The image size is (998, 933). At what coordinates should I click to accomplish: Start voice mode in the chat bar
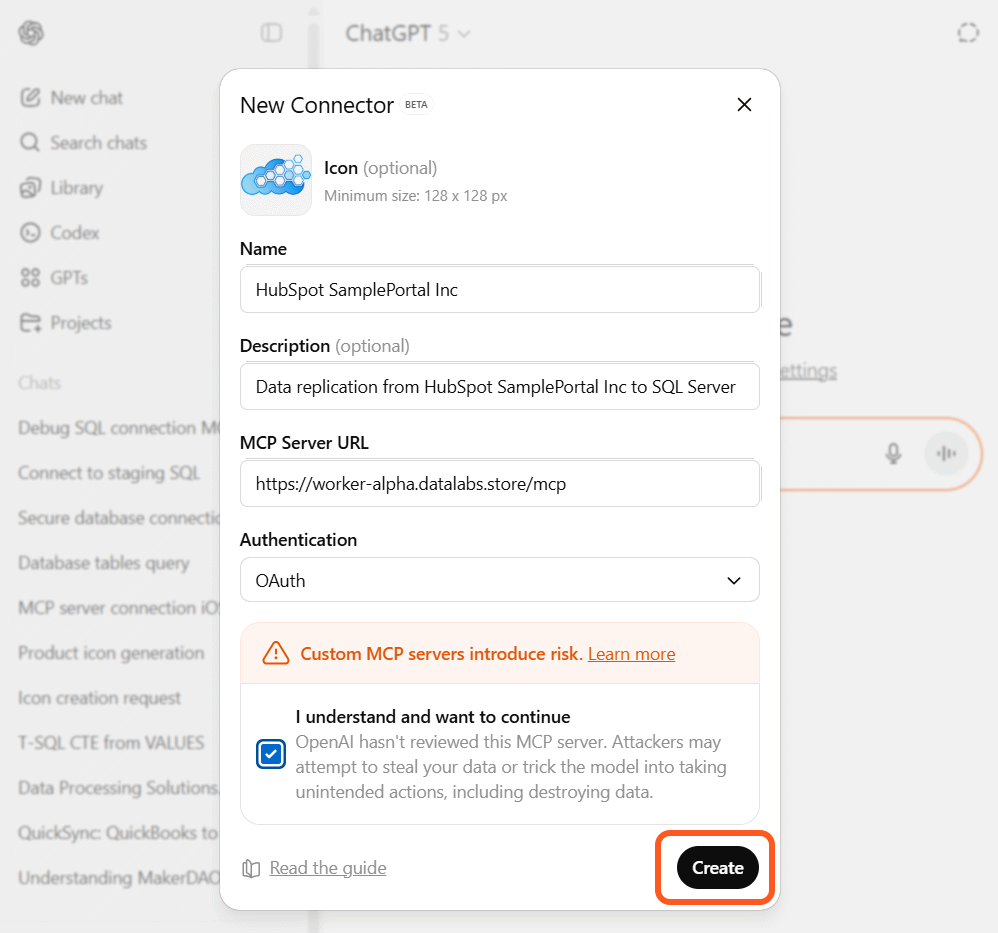click(945, 454)
